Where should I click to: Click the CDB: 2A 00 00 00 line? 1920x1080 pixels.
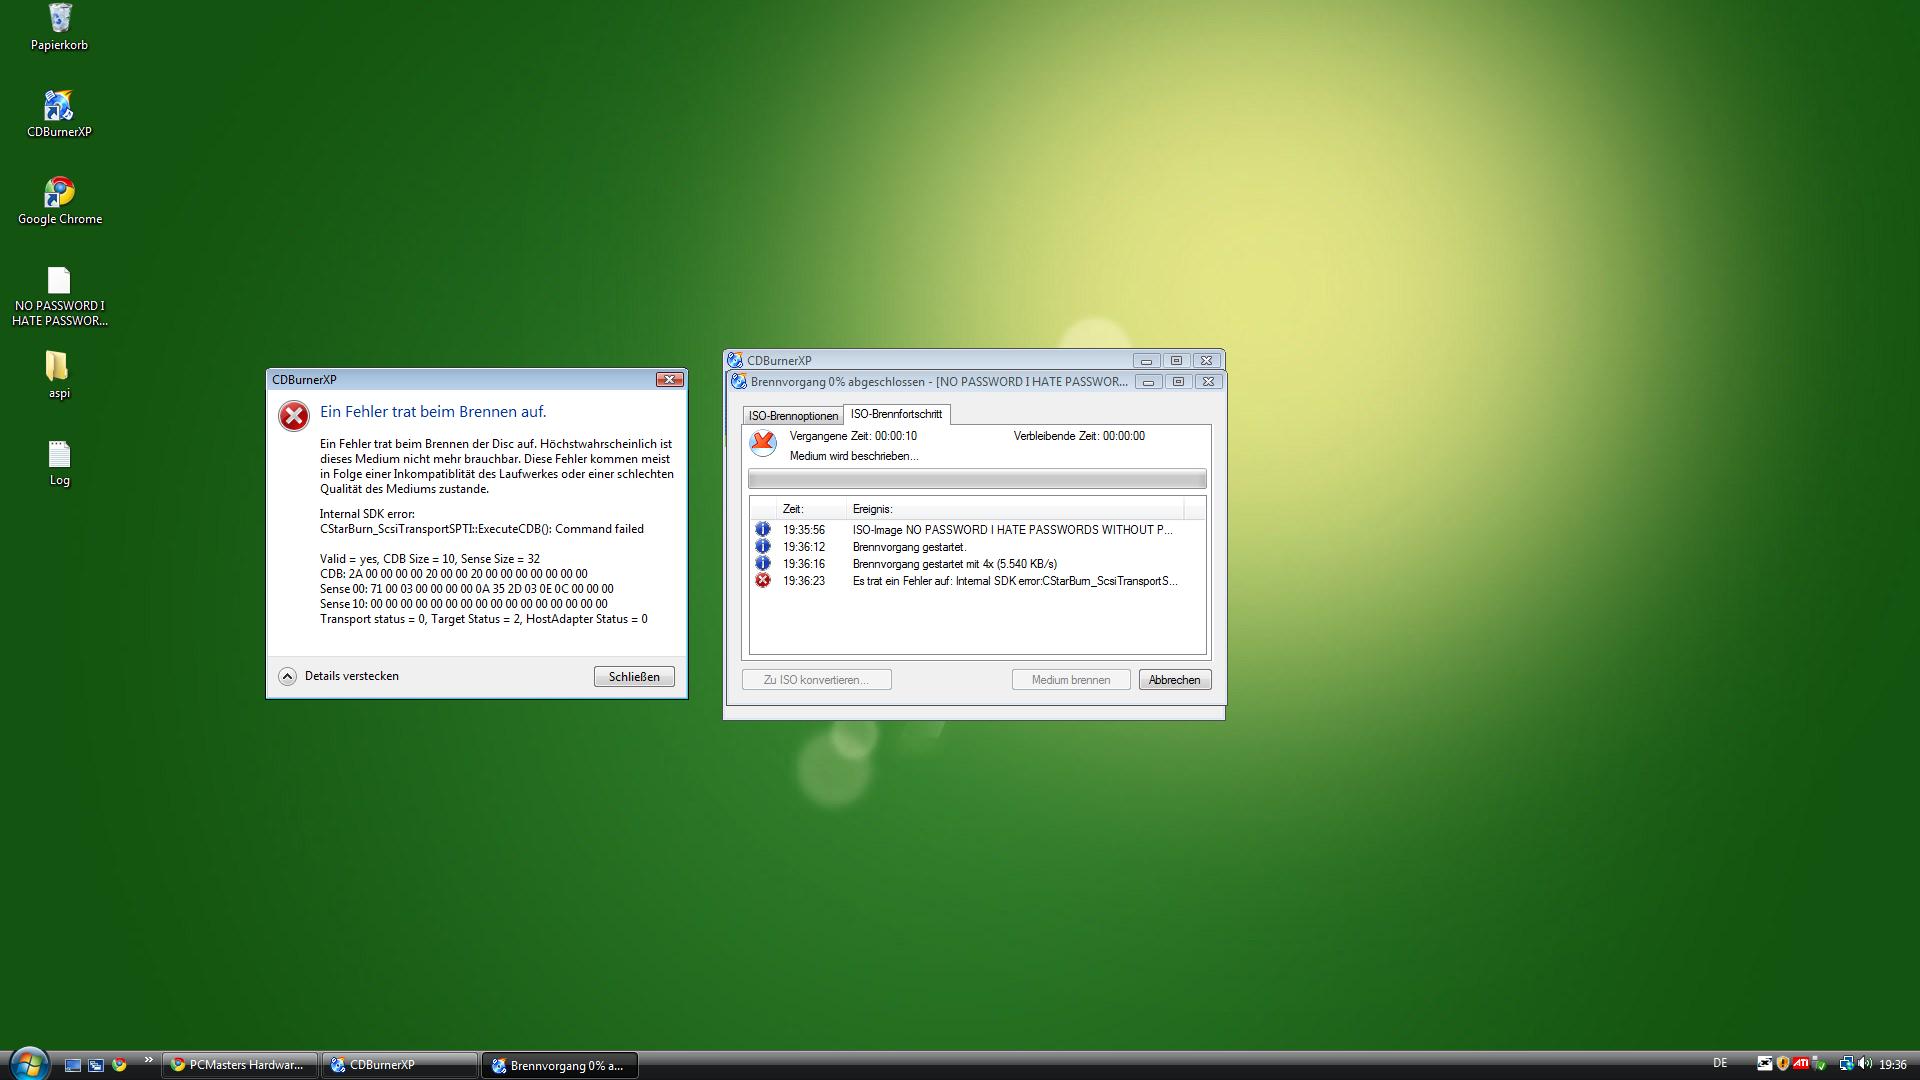pyautogui.click(x=454, y=574)
